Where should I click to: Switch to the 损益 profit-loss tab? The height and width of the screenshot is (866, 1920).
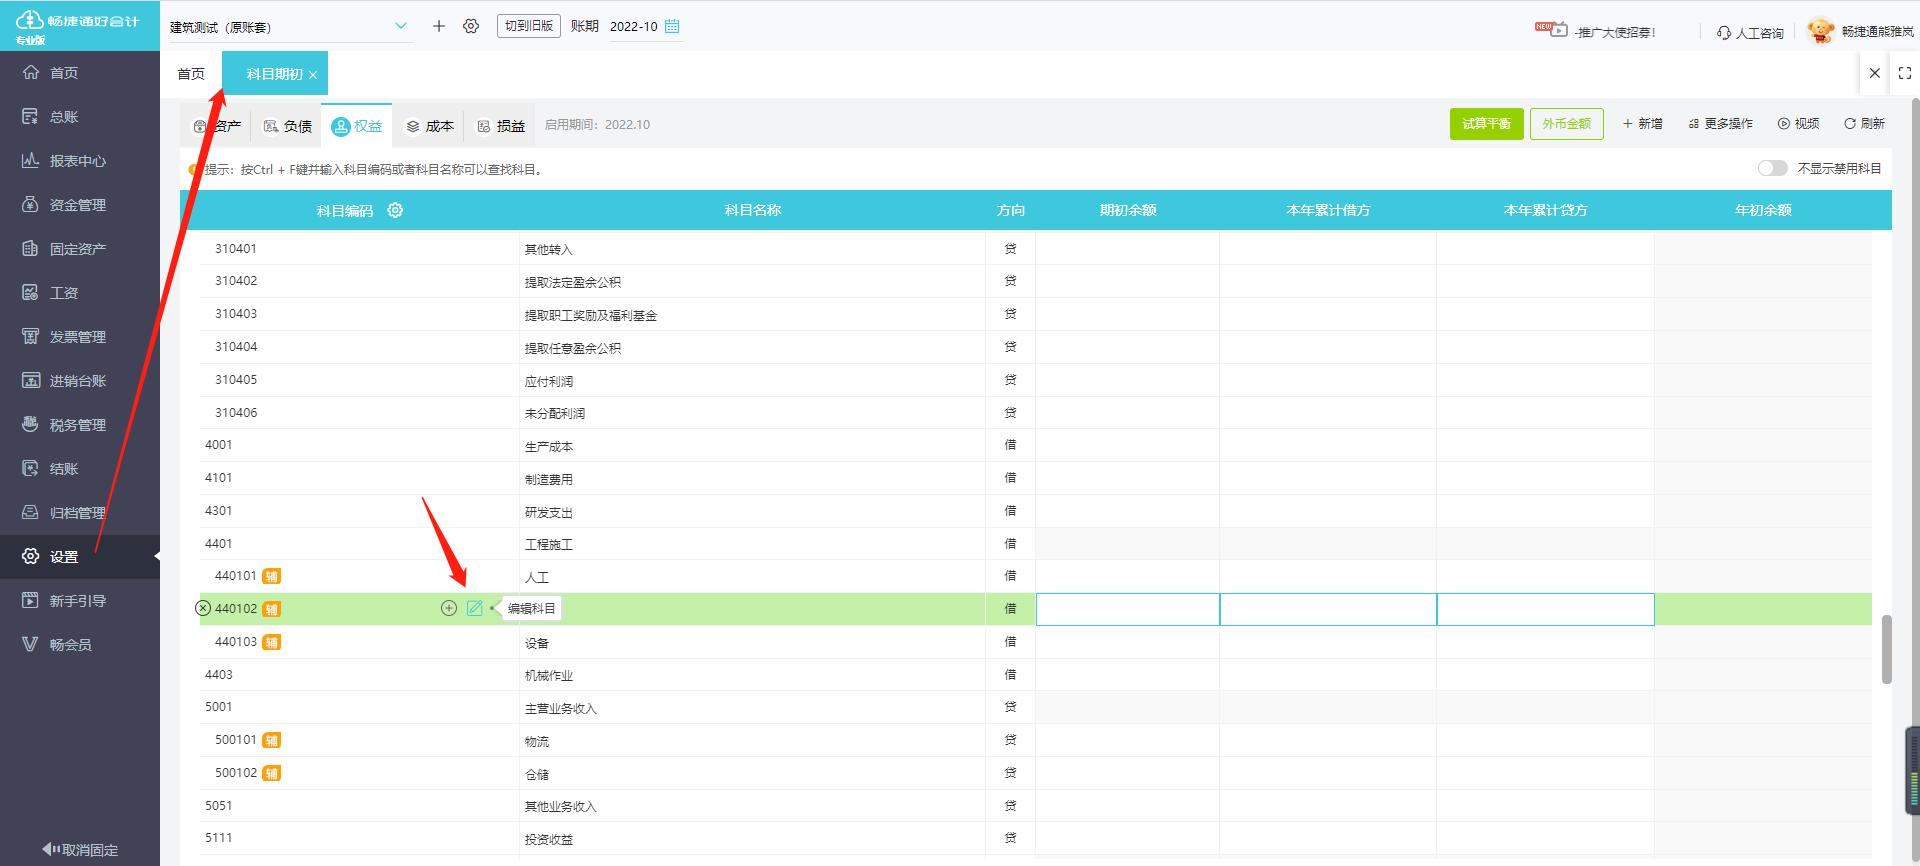point(500,126)
